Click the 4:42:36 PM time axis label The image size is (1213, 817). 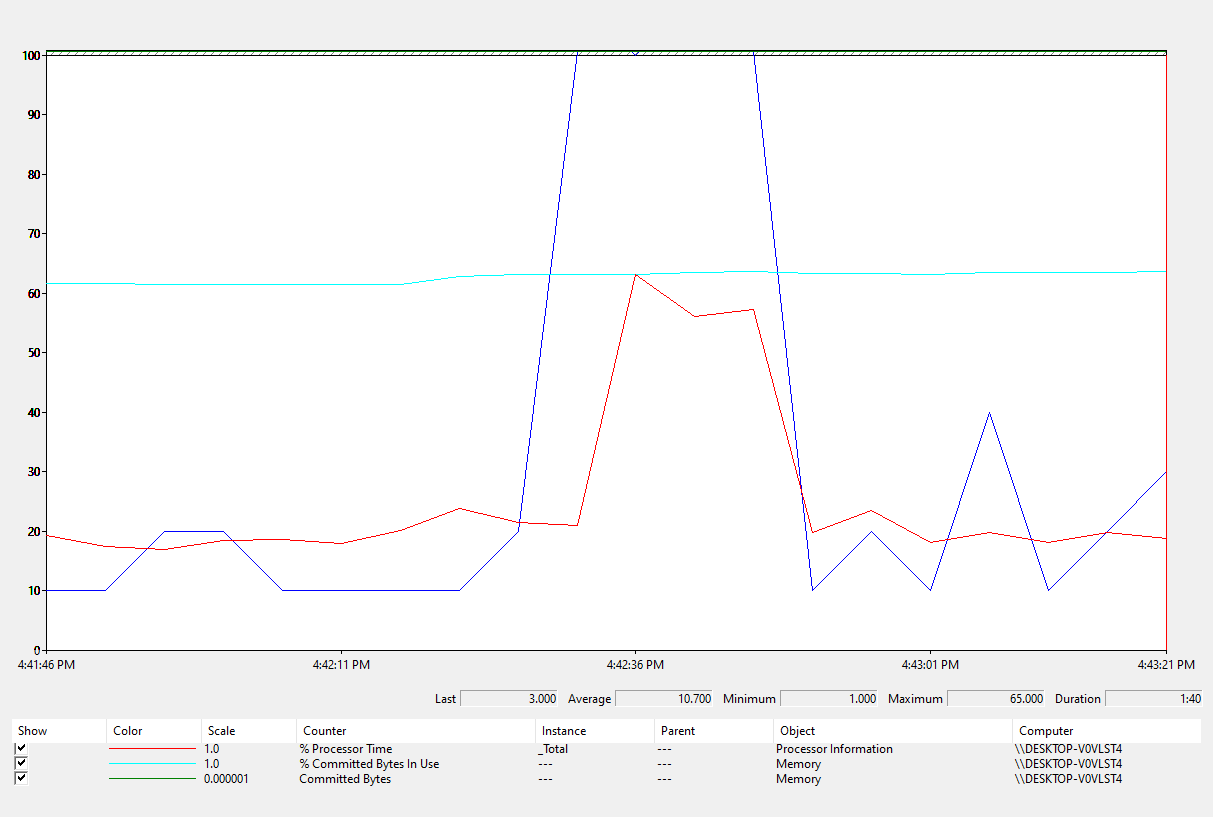(x=635, y=664)
